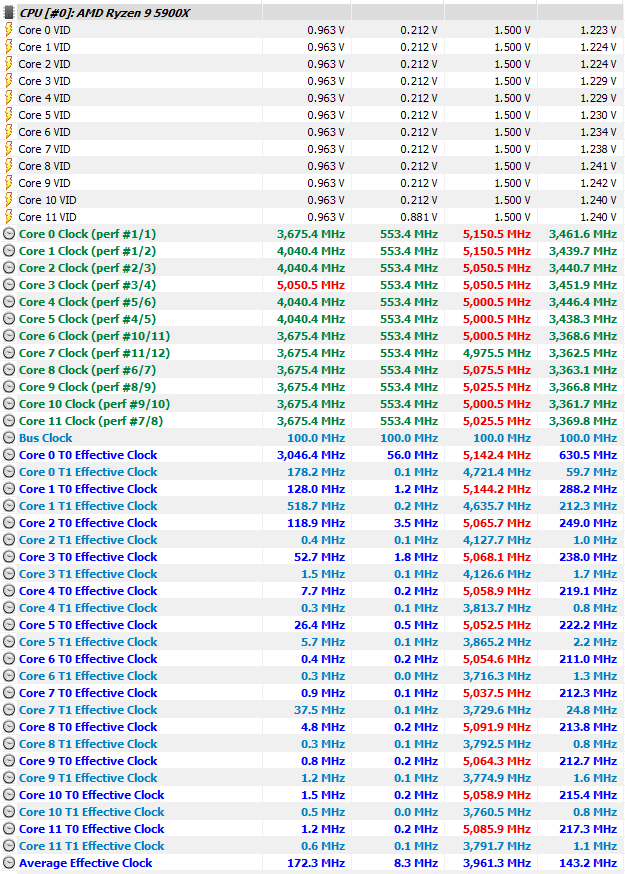
Task: Select Core 9 T0 Effective Clock label
Action: (x=88, y=761)
